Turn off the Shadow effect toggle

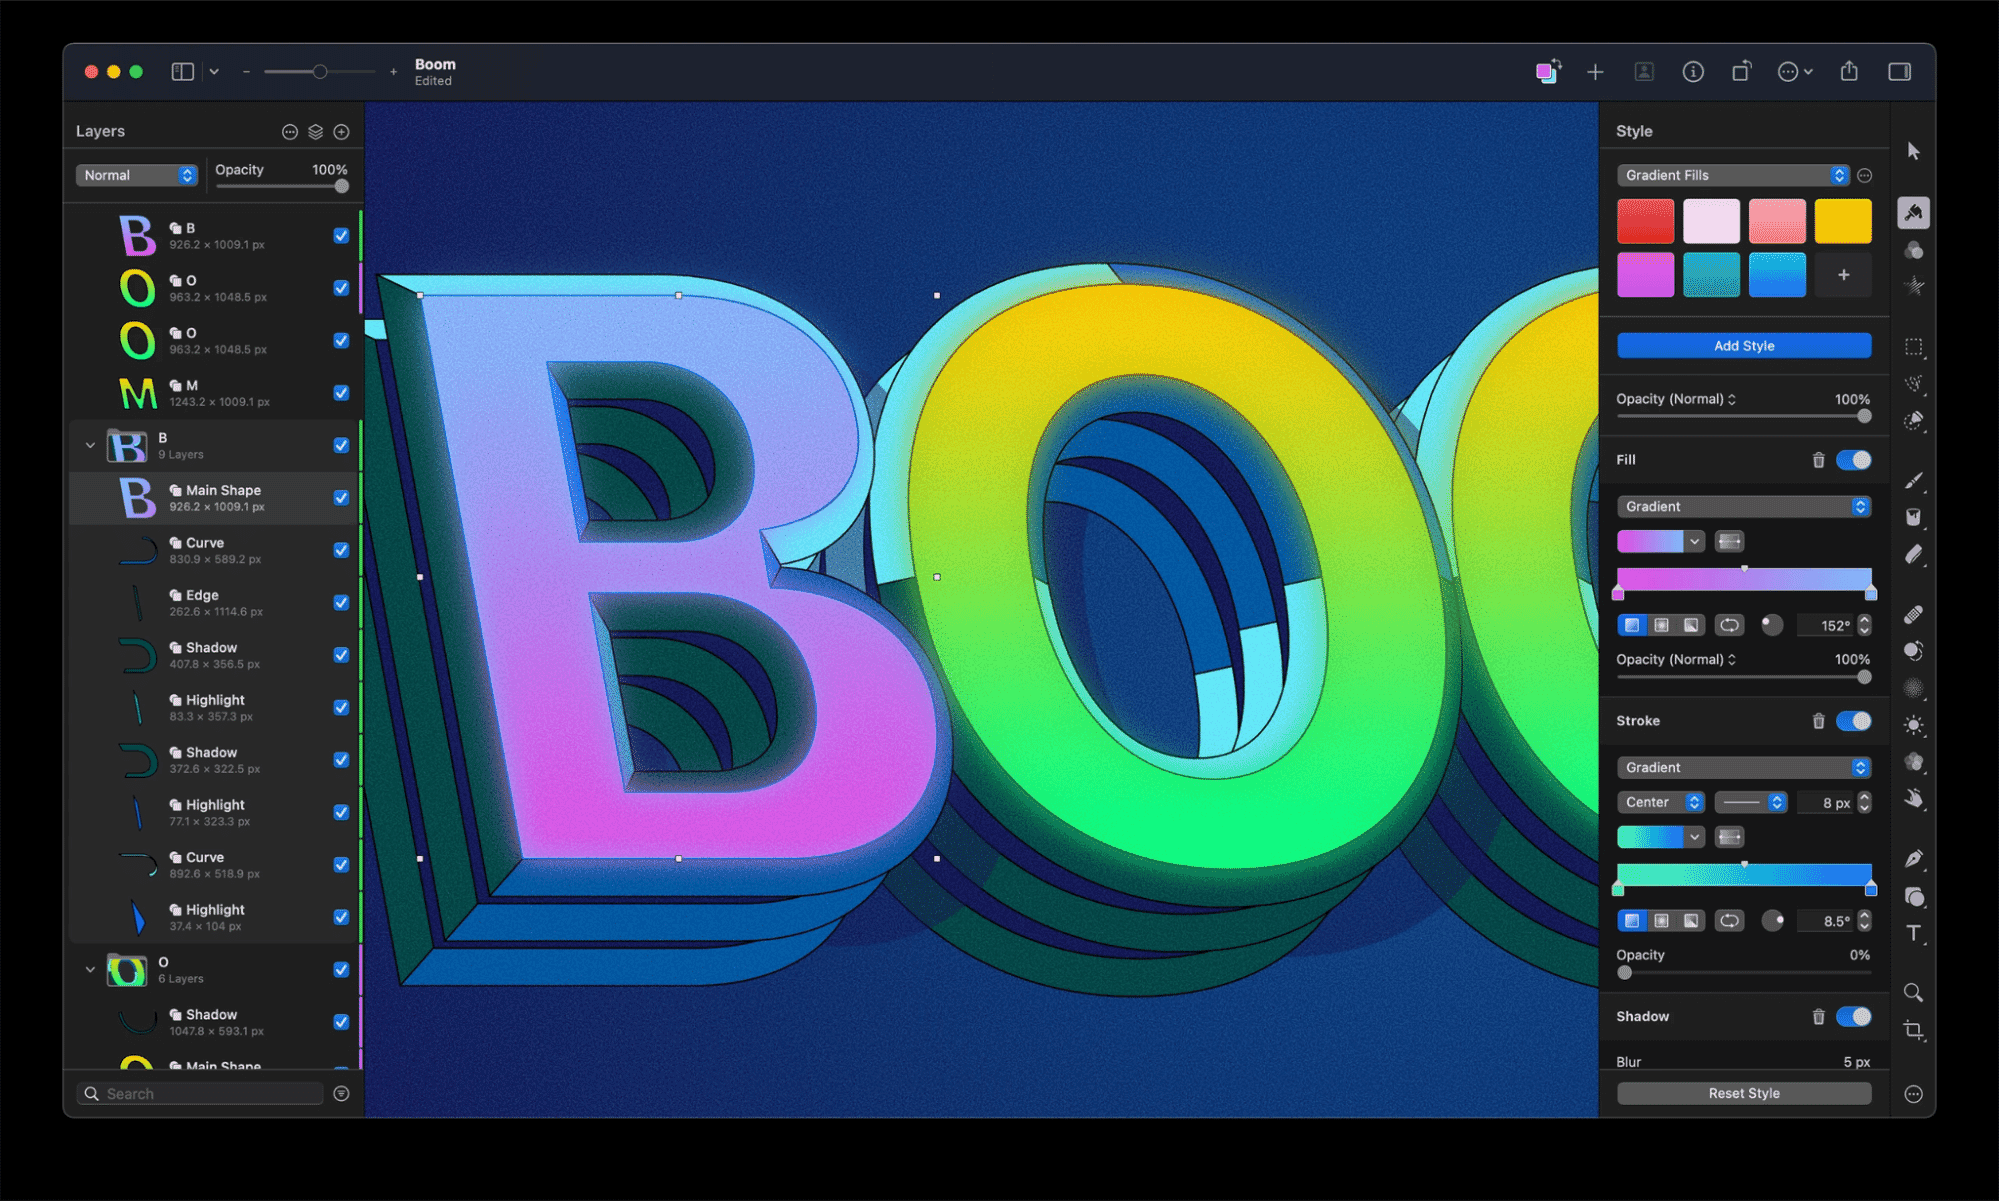tap(1853, 1016)
